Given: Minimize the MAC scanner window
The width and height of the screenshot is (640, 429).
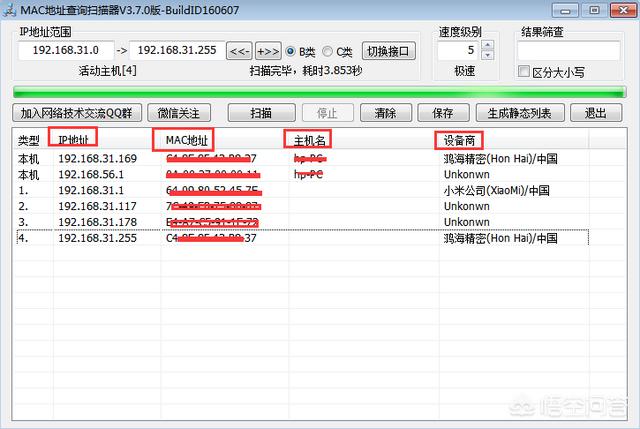Looking at the screenshot, I should [x=565, y=10].
